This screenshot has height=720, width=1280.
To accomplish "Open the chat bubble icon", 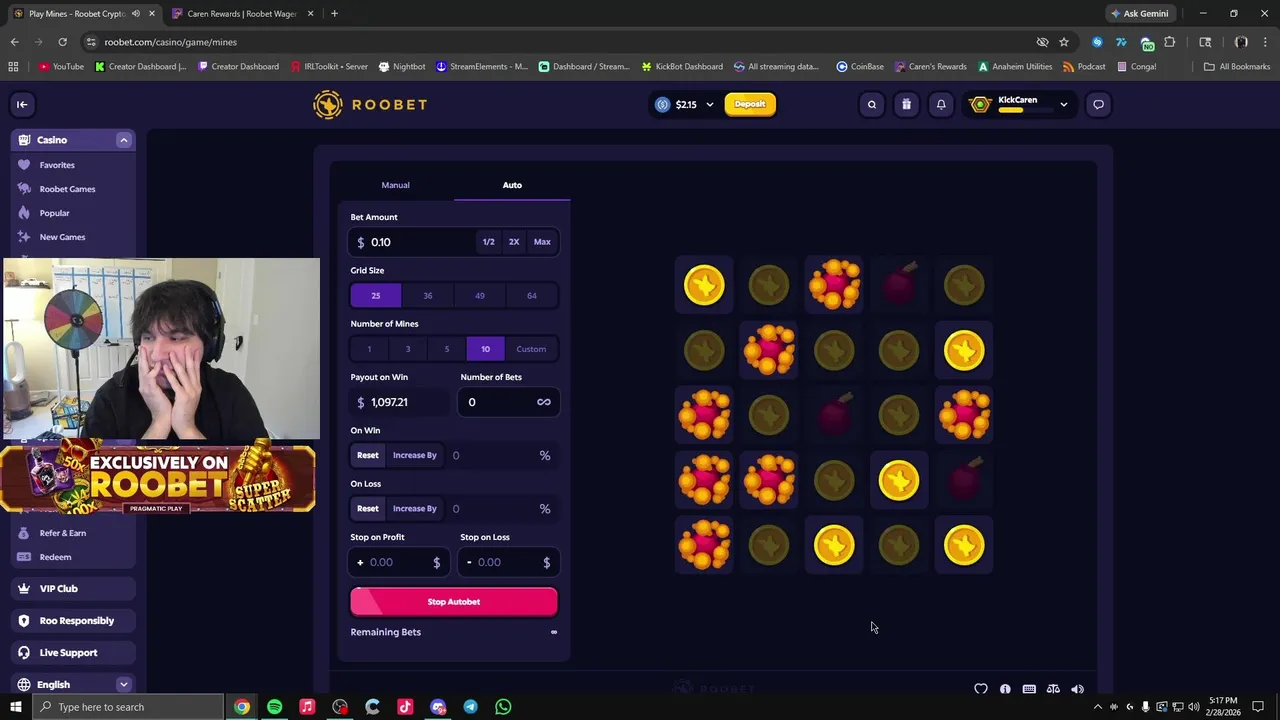I will pyautogui.click(x=1098, y=104).
